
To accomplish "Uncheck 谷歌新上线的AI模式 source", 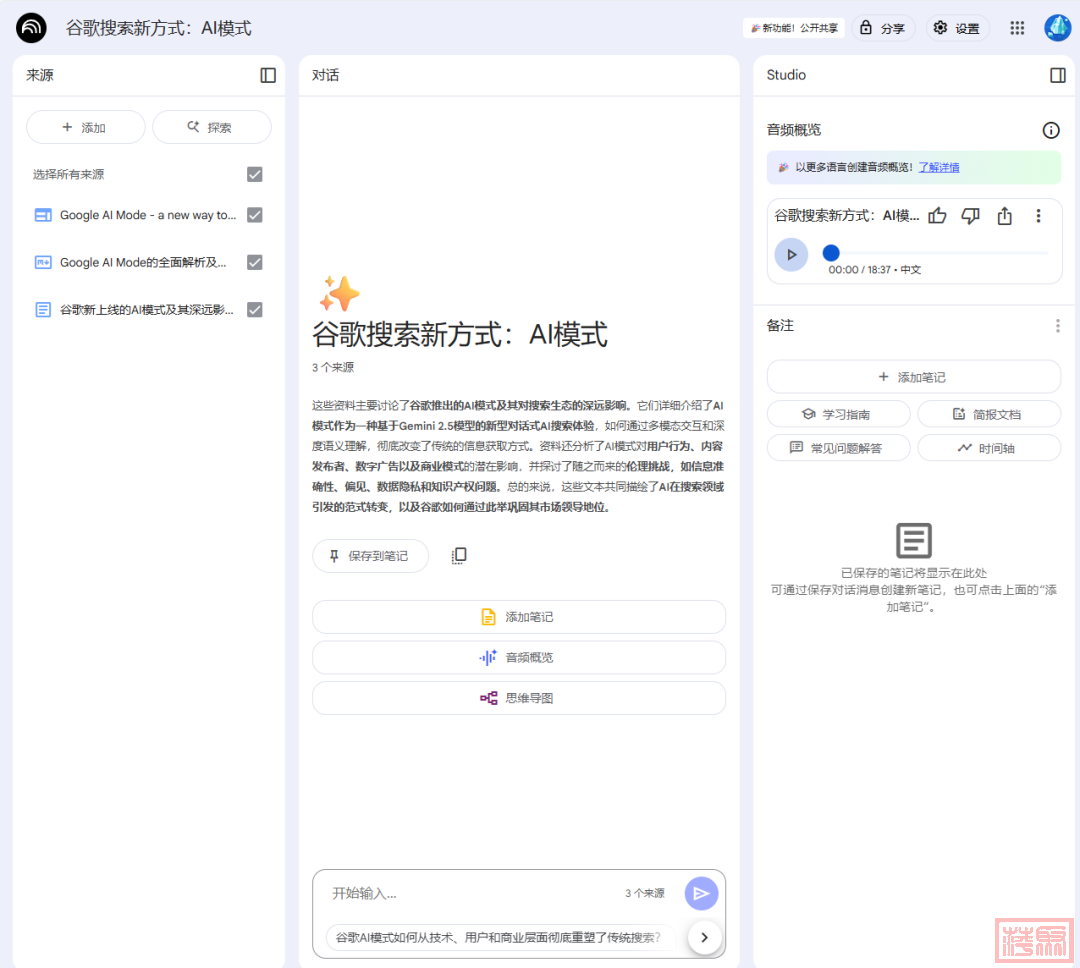I will 255,310.
